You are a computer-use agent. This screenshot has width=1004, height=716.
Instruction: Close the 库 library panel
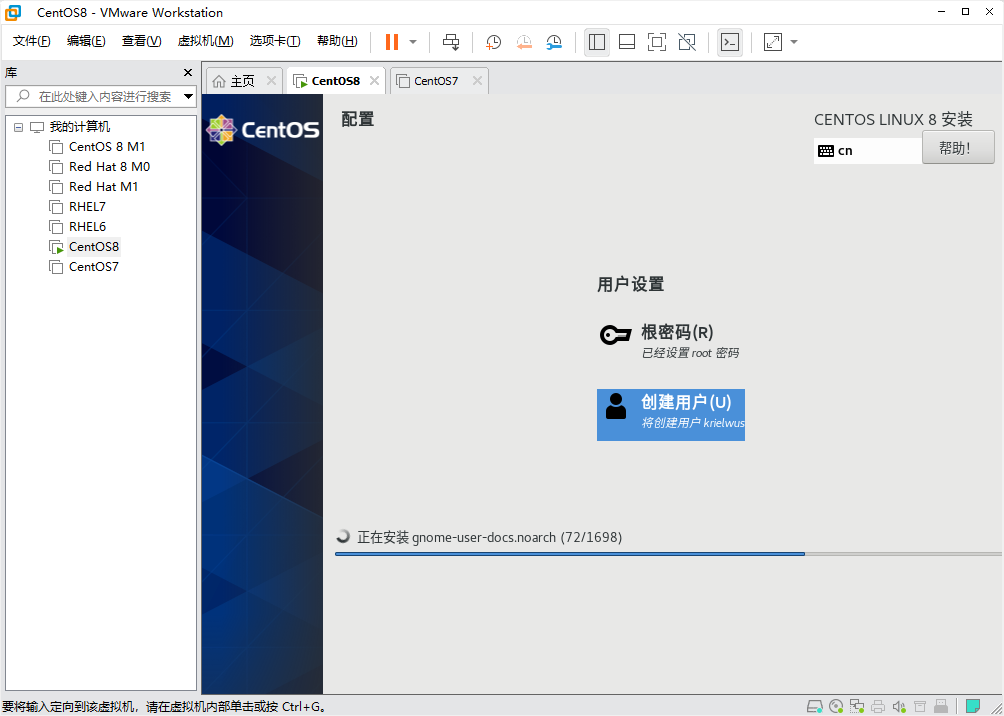pos(188,72)
